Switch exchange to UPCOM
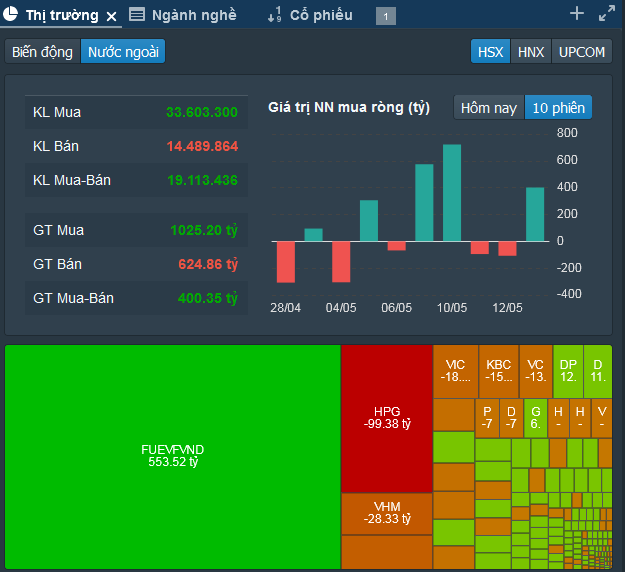 click(581, 52)
